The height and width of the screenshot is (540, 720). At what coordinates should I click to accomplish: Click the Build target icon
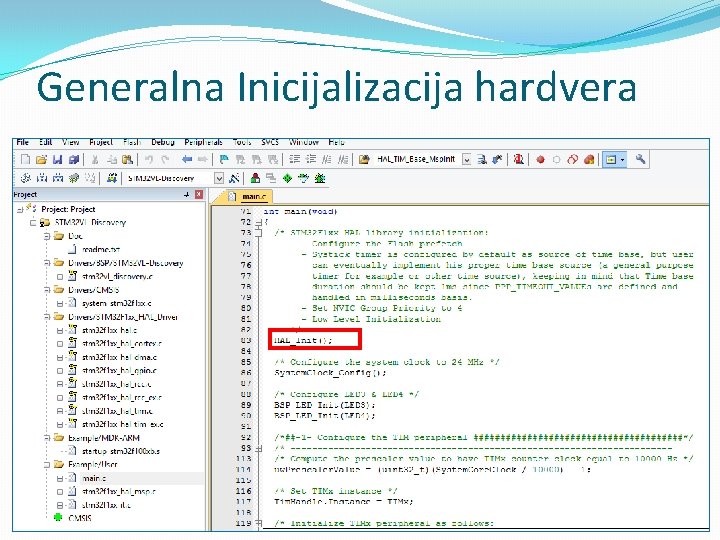42,178
